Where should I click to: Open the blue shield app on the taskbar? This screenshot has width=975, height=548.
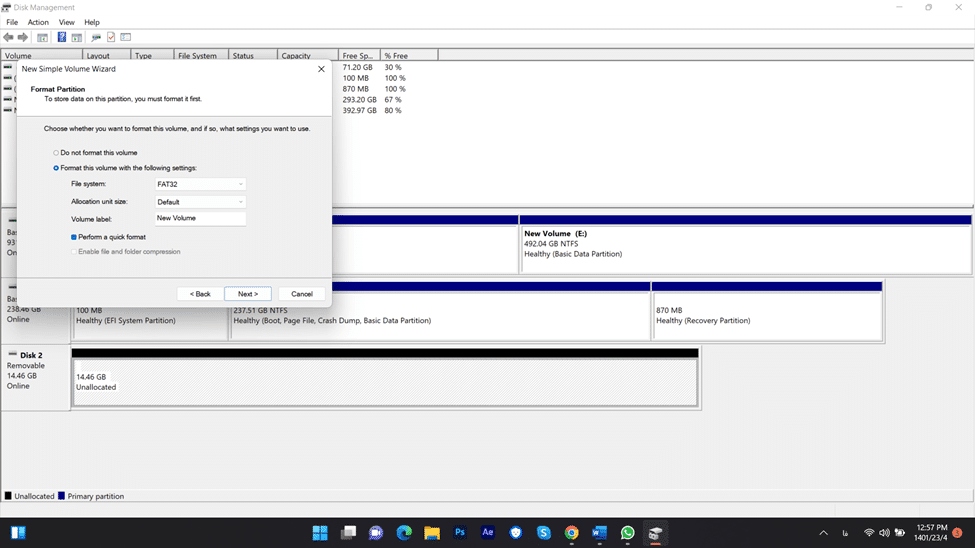pyautogui.click(x=515, y=532)
